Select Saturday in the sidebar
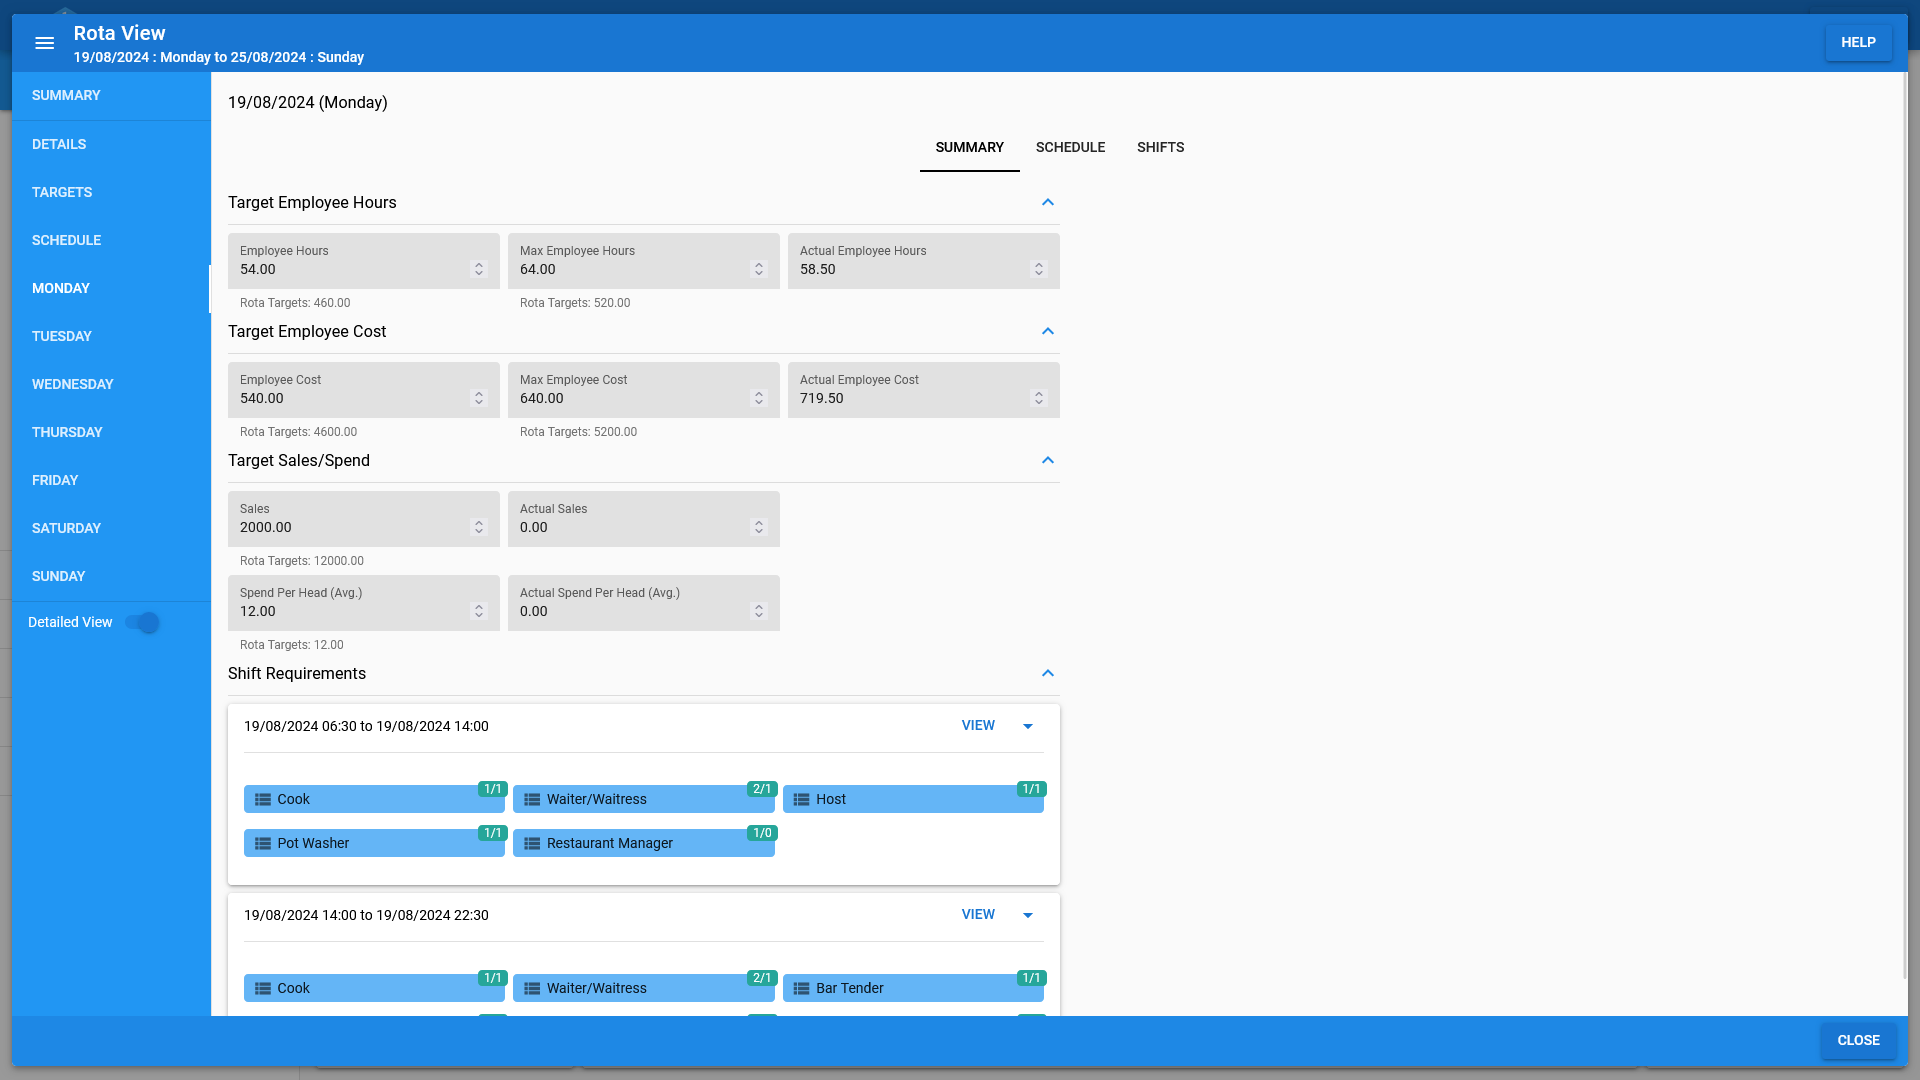The height and width of the screenshot is (1080, 1920). 111,528
